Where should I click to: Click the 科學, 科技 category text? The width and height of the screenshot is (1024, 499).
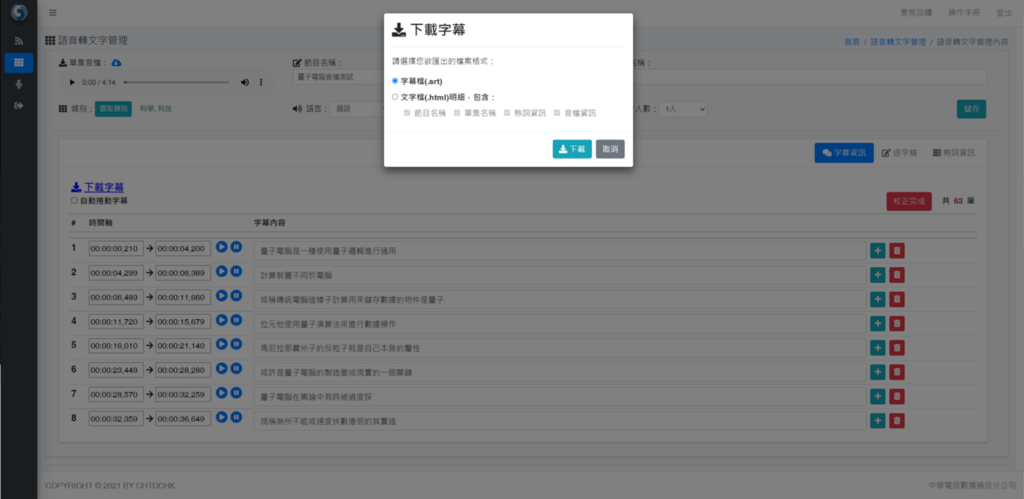coord(155,109)
